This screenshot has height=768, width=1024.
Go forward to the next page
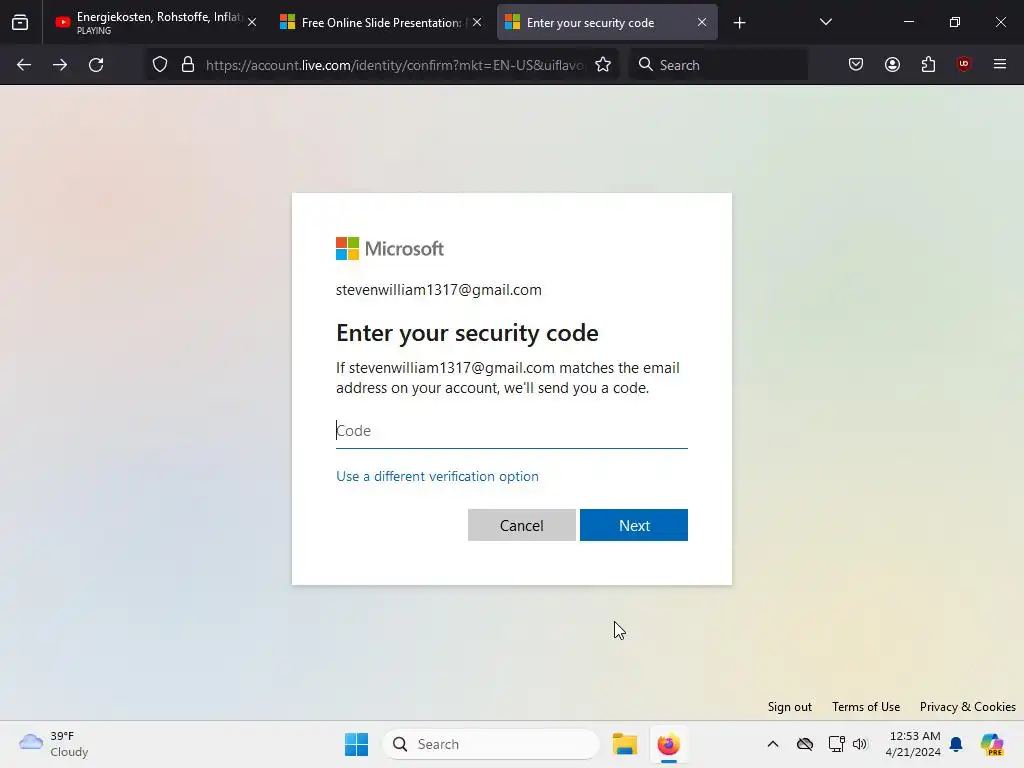pos(60,65)
